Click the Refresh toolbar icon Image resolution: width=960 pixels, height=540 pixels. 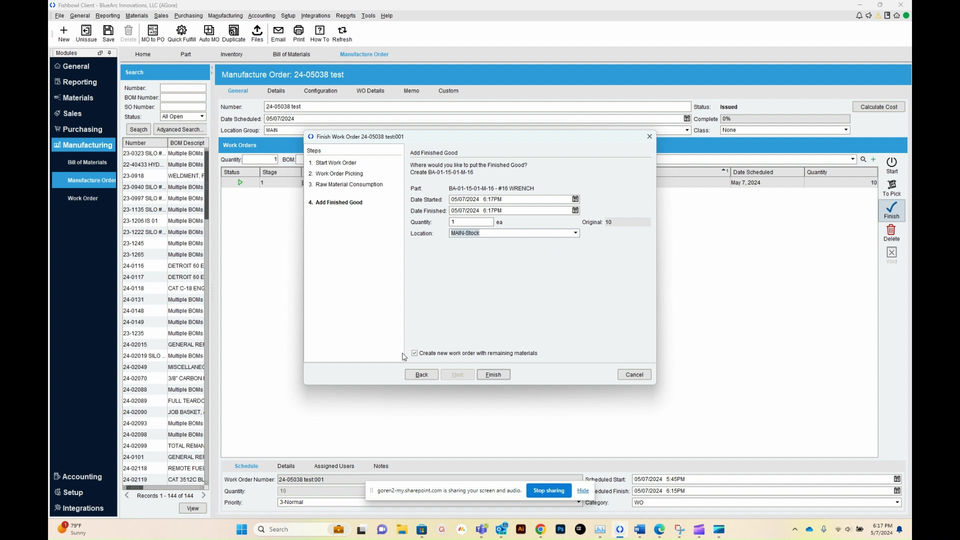point(342,34)
